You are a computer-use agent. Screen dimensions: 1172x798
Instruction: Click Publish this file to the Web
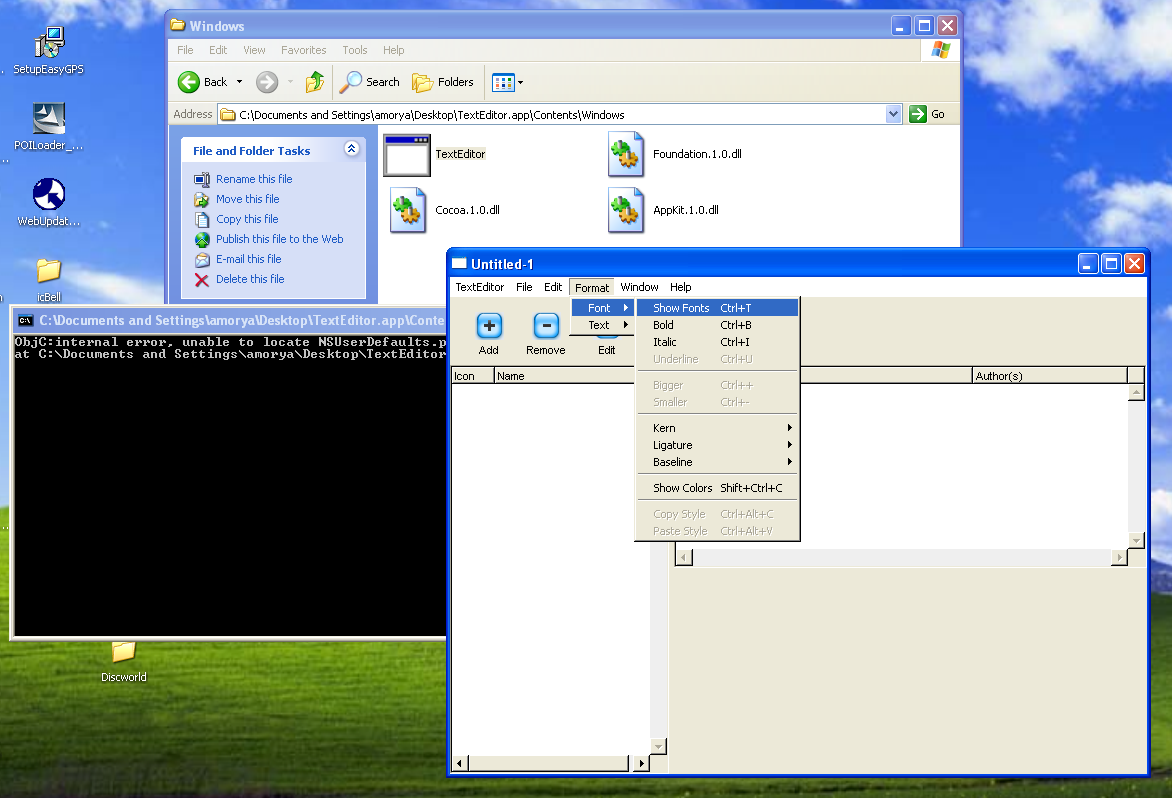[x=280, y=239]
